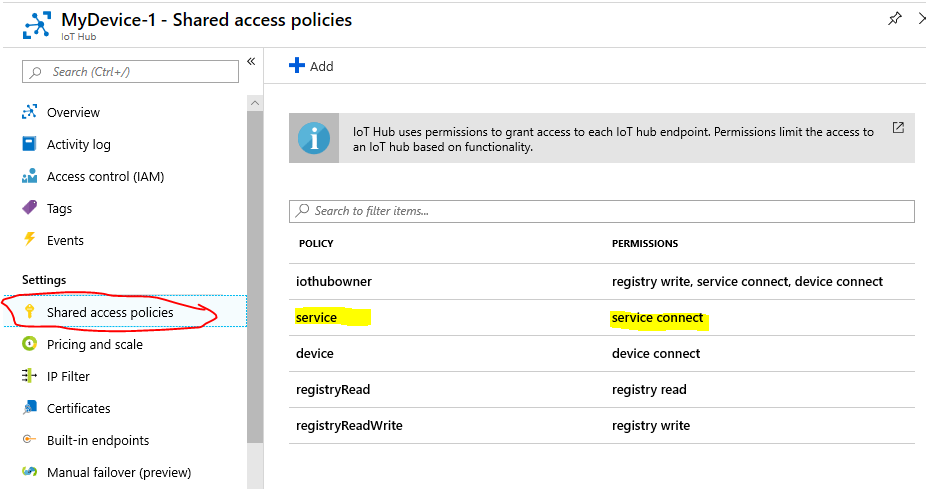Click the 'registry read' permissions cell
Screen dimensions: 926x489
[x=649, y=390]
